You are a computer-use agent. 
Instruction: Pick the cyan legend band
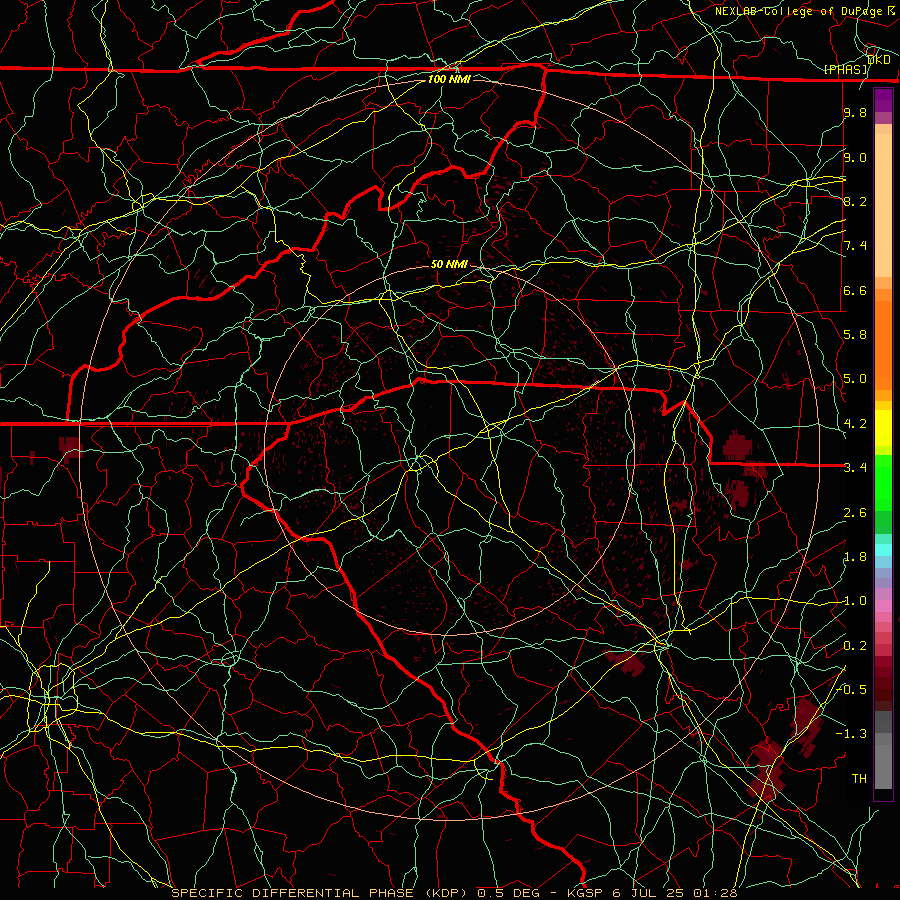pyautogui.click(x=883, y=550)
